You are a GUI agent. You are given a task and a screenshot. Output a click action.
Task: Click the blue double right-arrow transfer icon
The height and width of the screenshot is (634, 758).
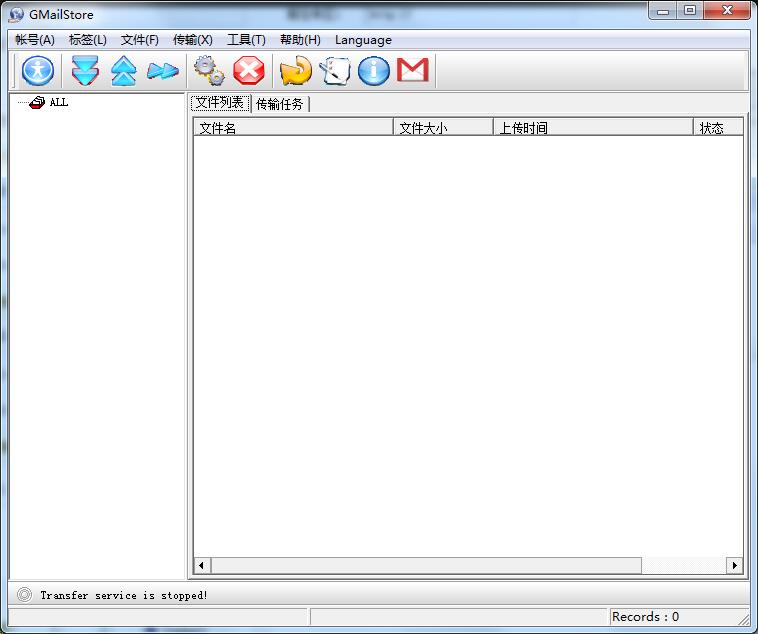coord(162,70)
